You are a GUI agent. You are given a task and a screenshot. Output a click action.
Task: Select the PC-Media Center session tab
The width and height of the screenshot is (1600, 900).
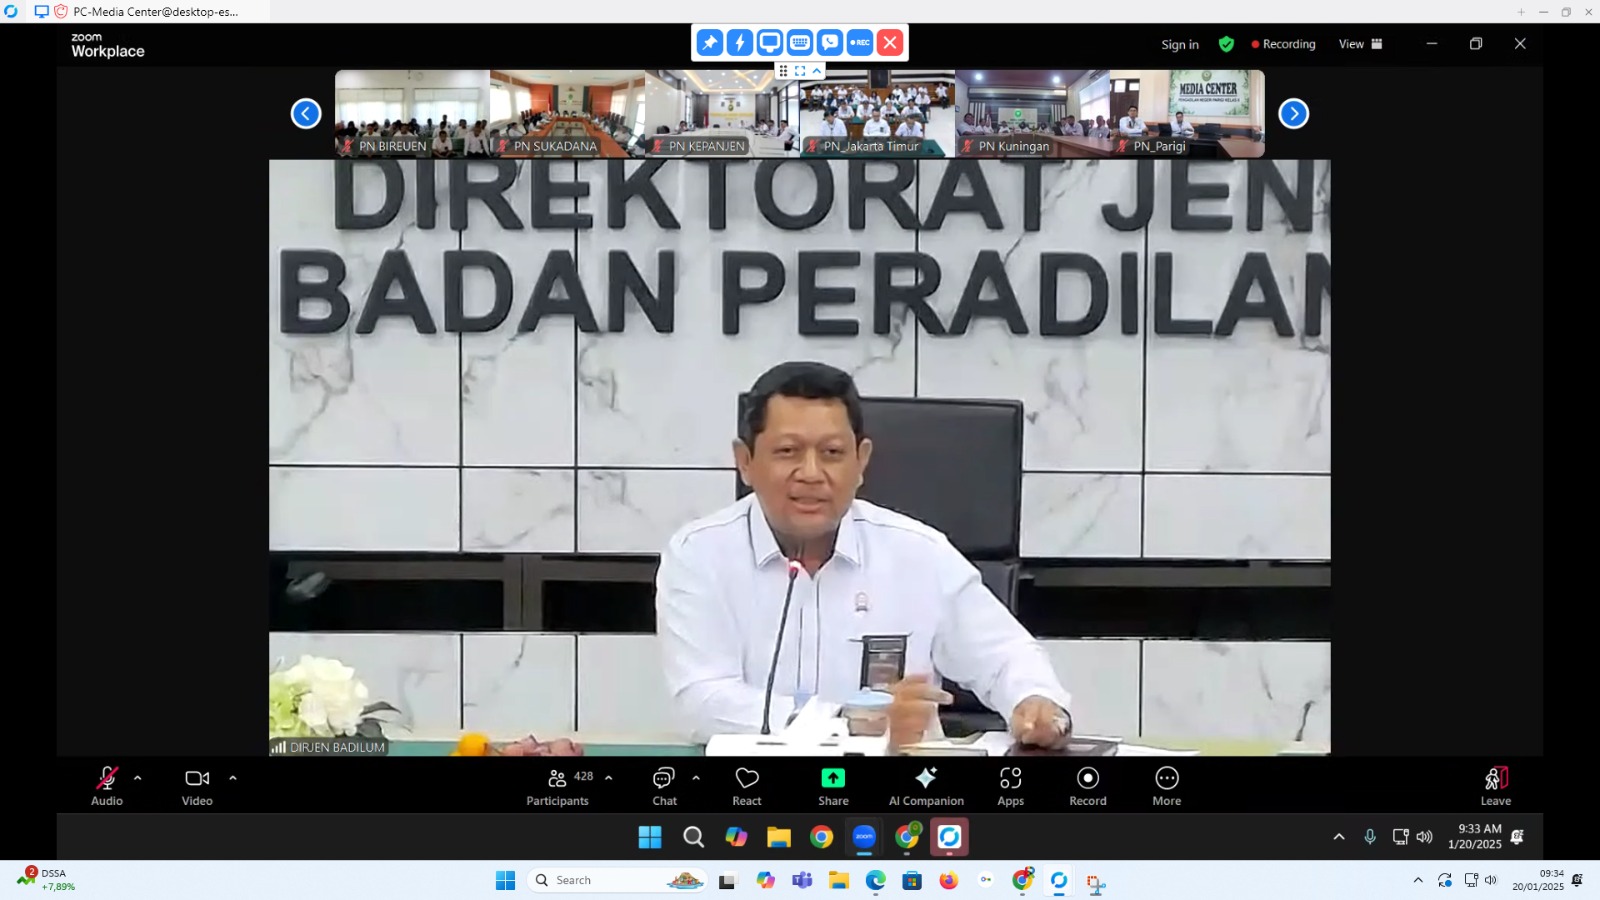150,12
